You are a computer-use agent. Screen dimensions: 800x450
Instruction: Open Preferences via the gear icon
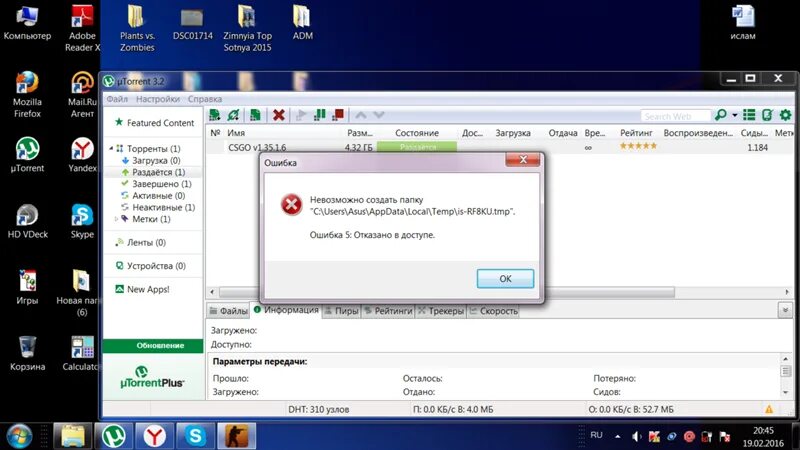(x=785, y=115)
